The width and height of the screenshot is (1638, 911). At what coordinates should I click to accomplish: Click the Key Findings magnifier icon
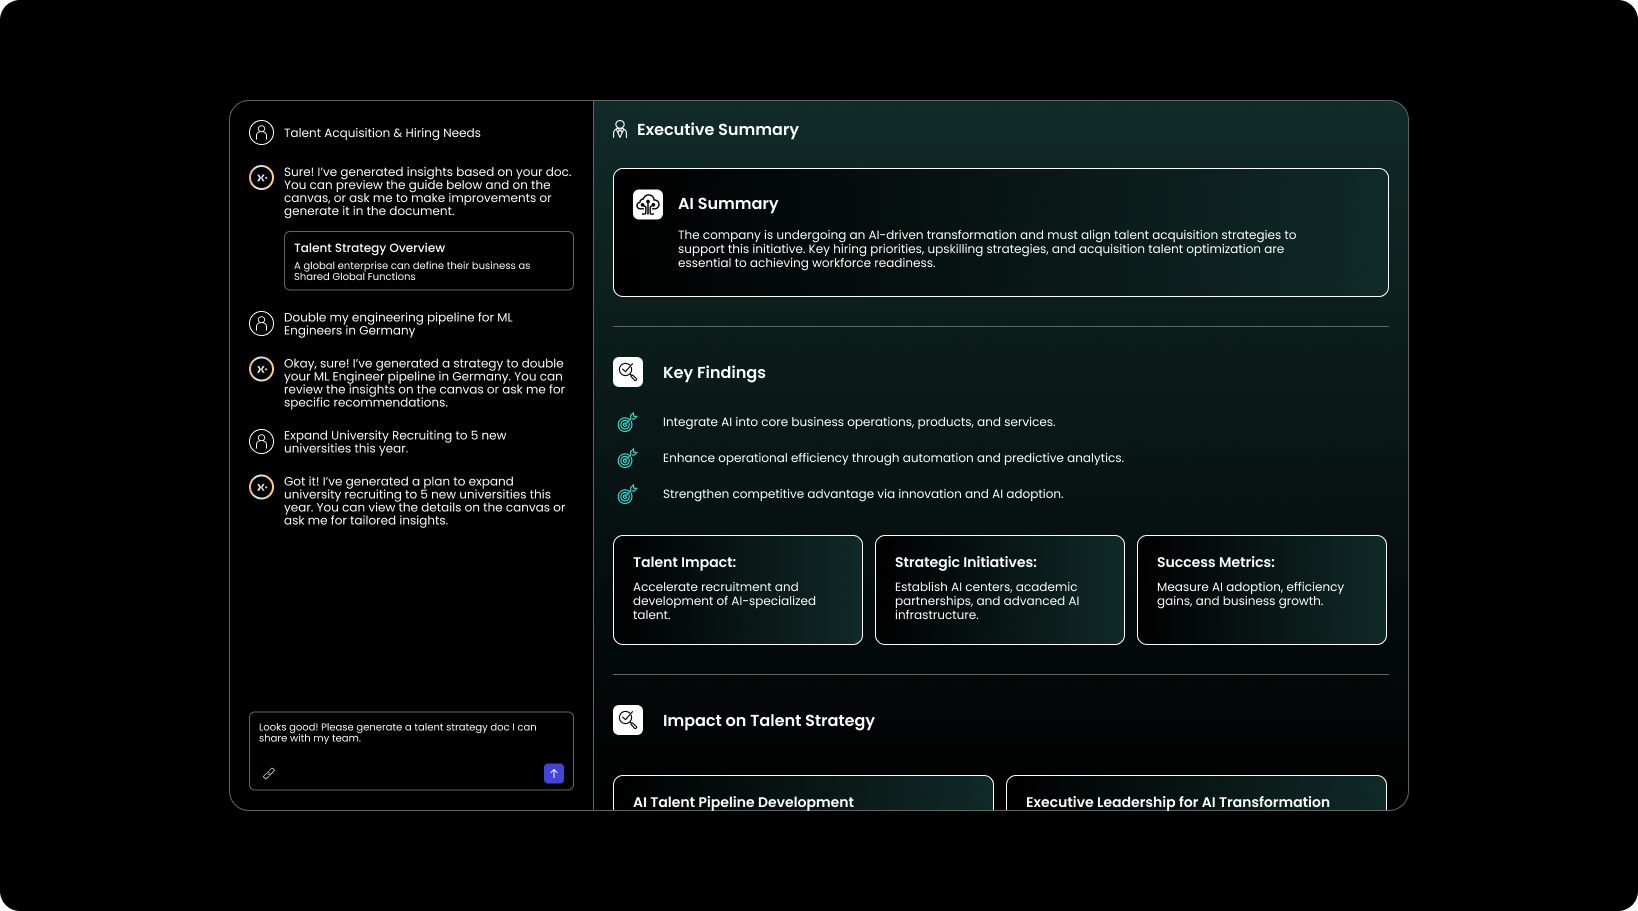point(628,372)
